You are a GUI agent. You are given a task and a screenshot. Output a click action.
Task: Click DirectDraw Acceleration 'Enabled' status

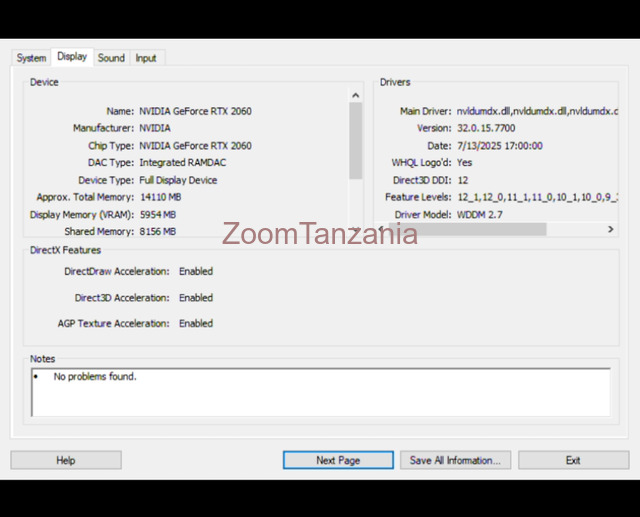click(x=196, y=271)
